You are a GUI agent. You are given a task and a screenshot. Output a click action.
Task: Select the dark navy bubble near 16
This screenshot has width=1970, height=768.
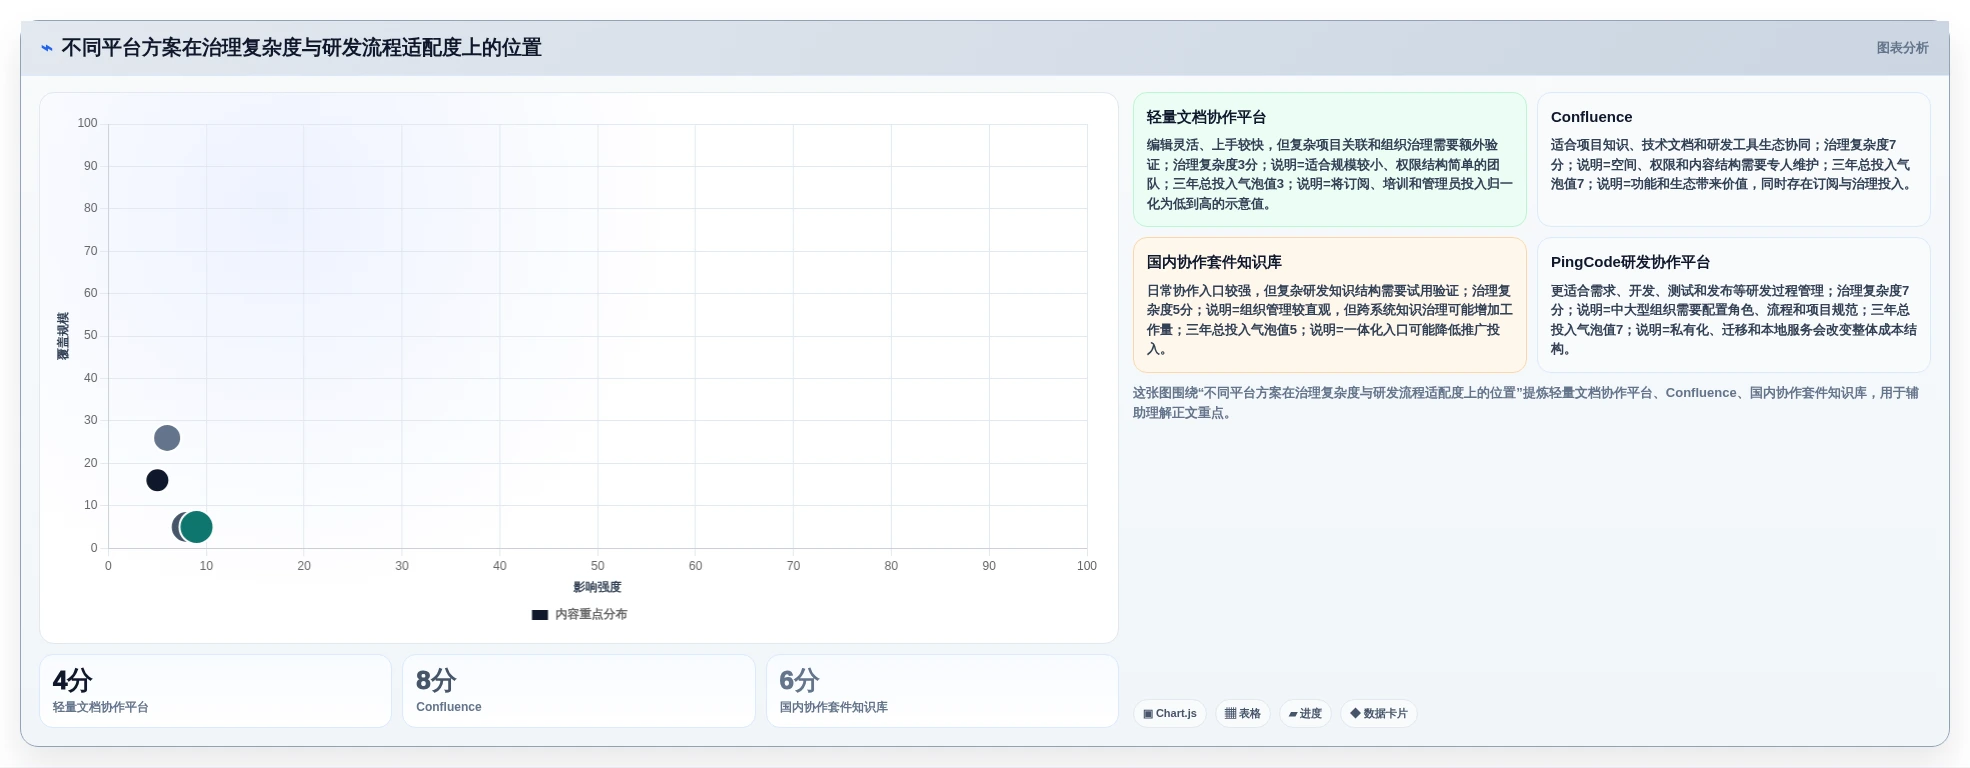(x=157, y=481)
